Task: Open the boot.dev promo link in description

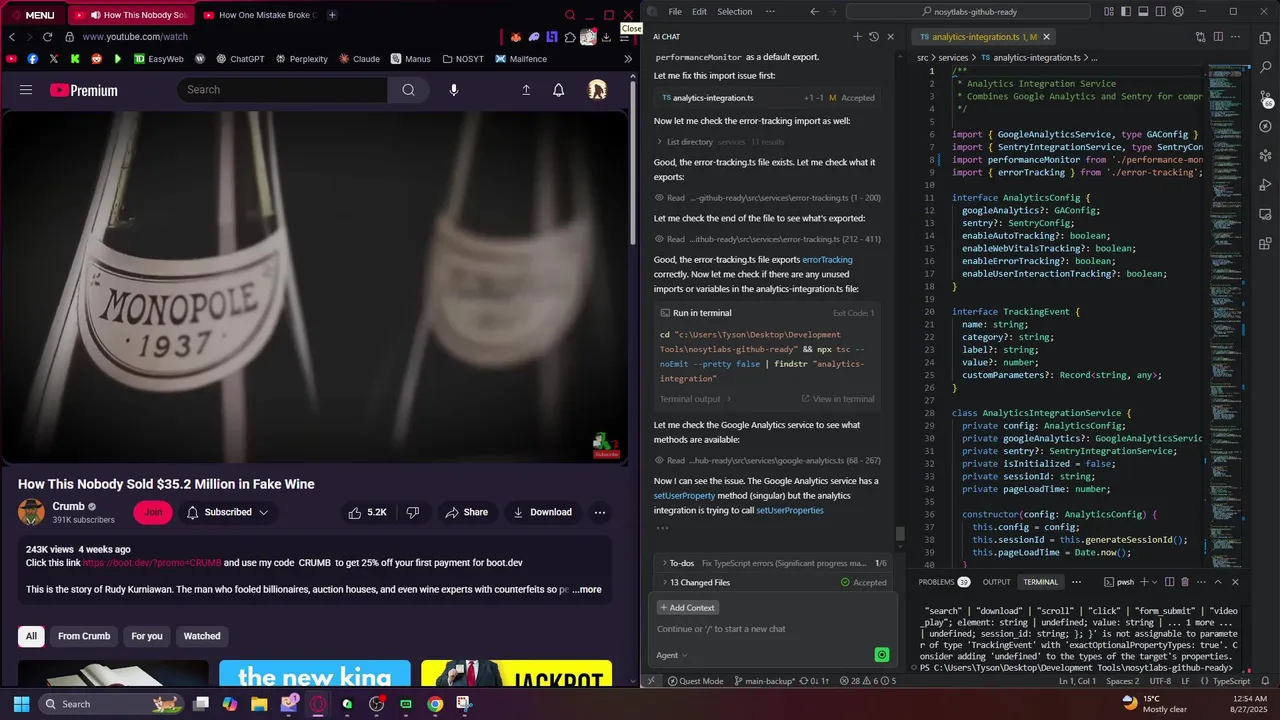Action: [152, 563]
